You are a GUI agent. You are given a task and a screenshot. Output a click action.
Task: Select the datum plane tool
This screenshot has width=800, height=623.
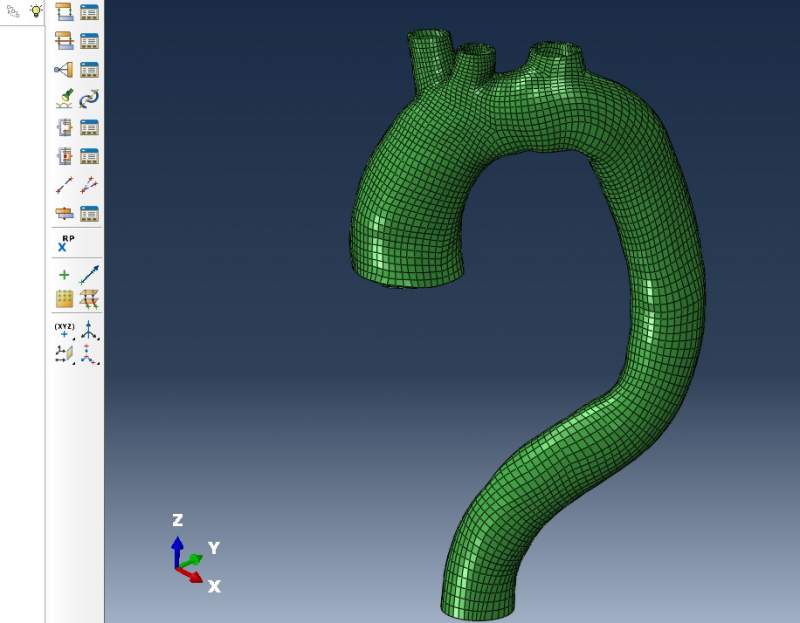coord(64,354)
